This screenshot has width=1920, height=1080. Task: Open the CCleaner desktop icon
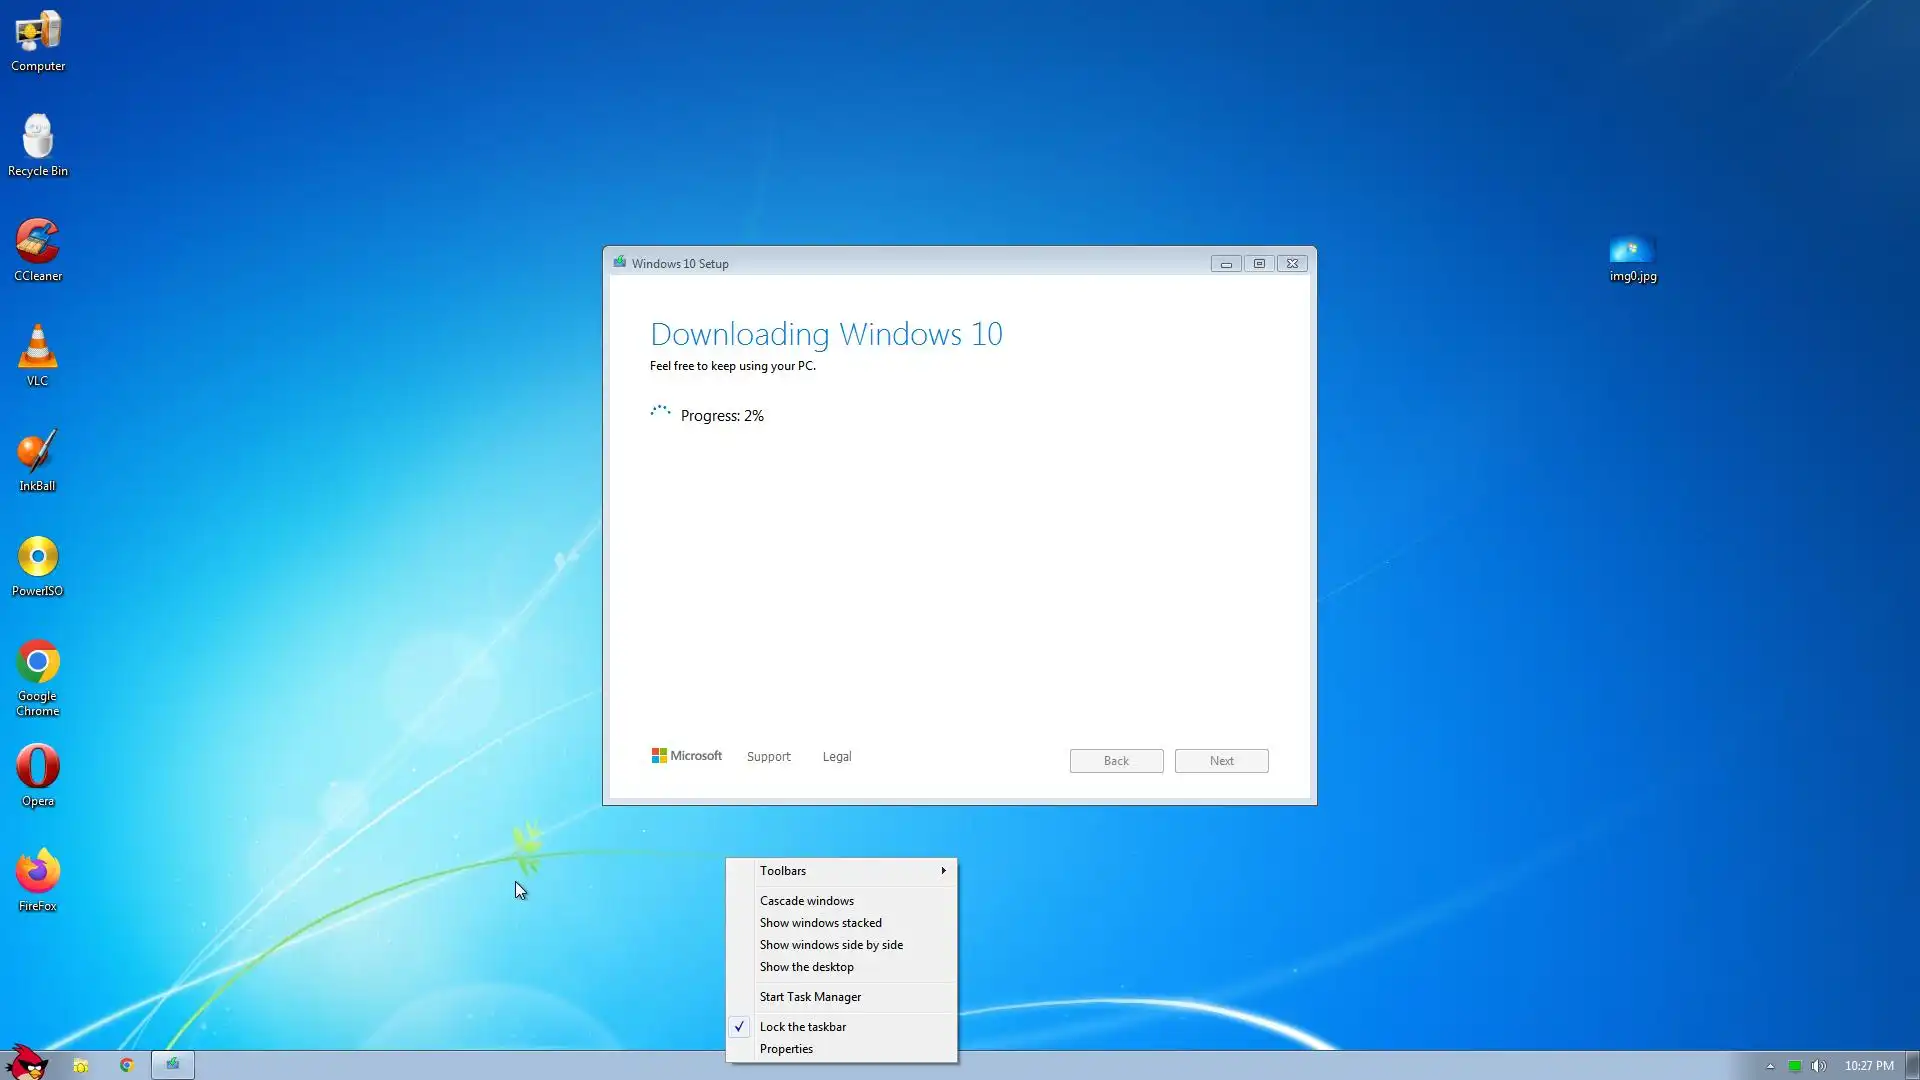37,243
